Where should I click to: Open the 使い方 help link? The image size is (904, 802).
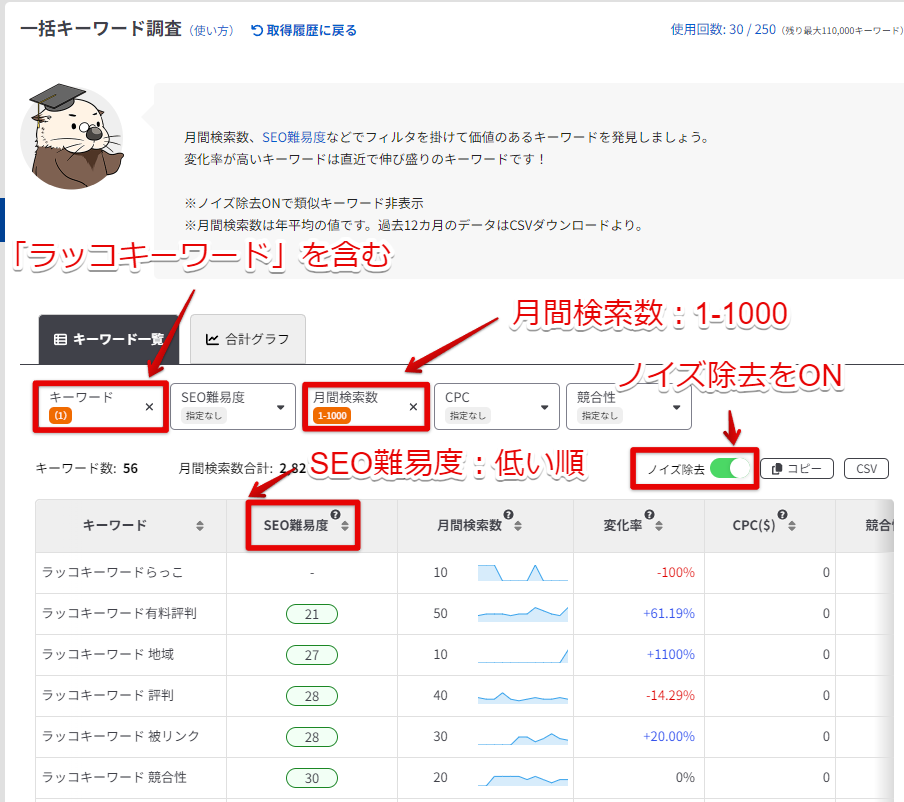tap(211, 30)
